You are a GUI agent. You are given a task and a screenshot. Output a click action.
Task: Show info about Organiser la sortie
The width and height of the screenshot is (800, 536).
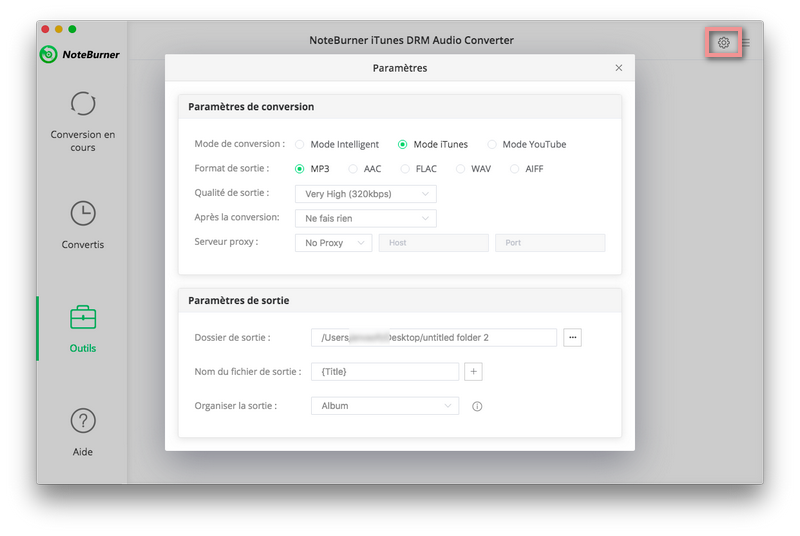pyautogui.click(x=477, y=406)
